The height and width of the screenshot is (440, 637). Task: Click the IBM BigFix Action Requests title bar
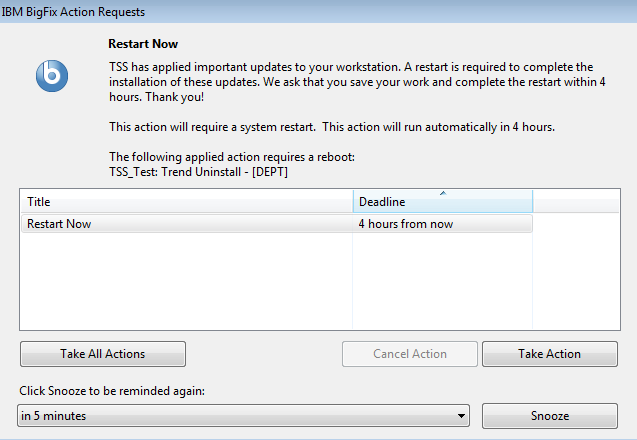pos(318,11)
